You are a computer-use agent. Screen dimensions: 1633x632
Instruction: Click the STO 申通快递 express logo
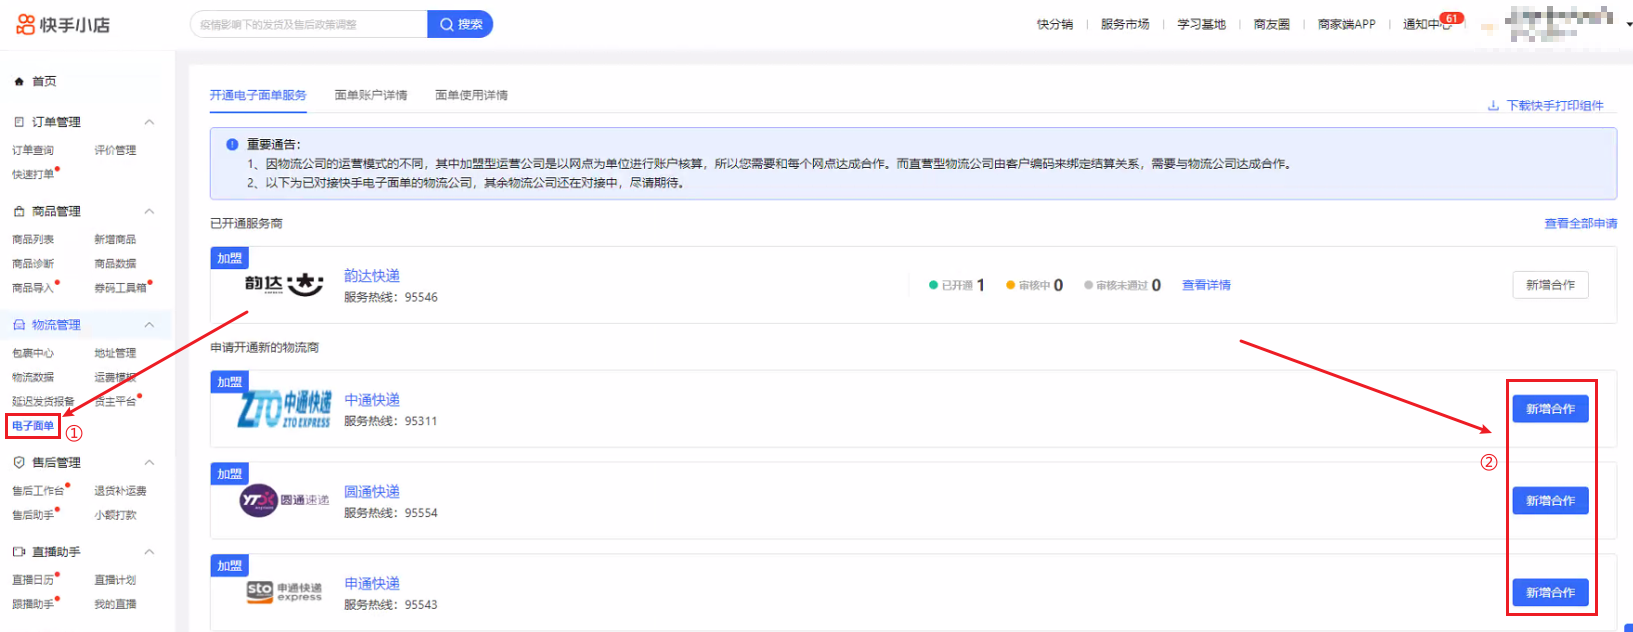coord(284,592)
